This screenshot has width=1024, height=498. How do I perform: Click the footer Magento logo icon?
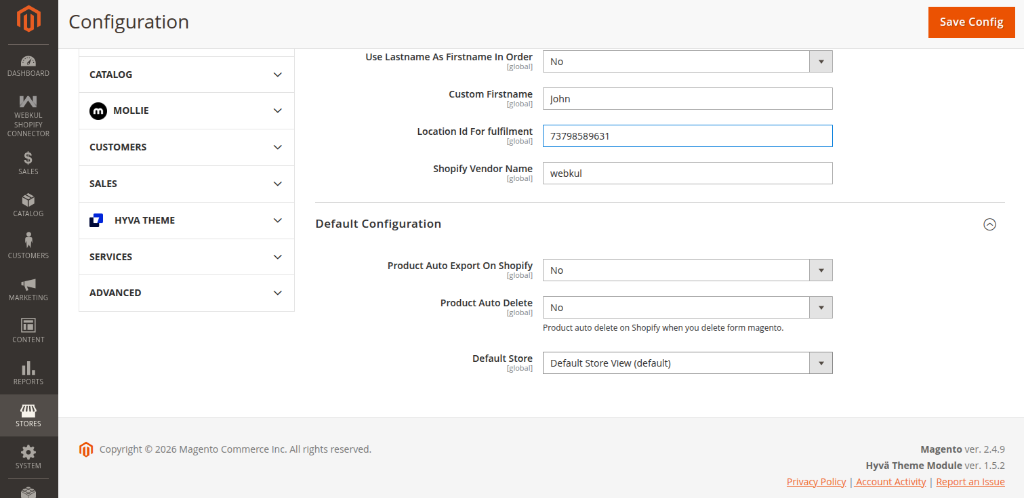86,449
